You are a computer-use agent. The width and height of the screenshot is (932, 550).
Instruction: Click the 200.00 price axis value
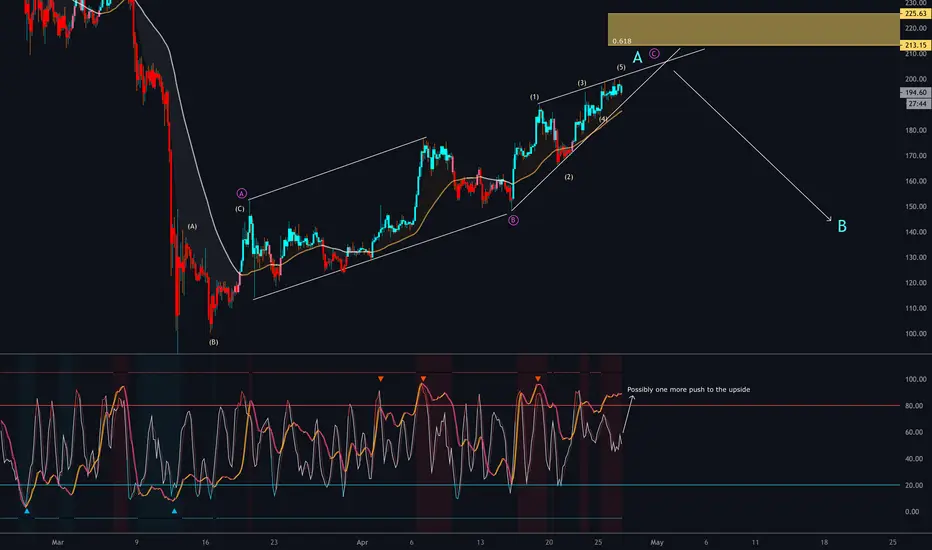tap(915, 79)
